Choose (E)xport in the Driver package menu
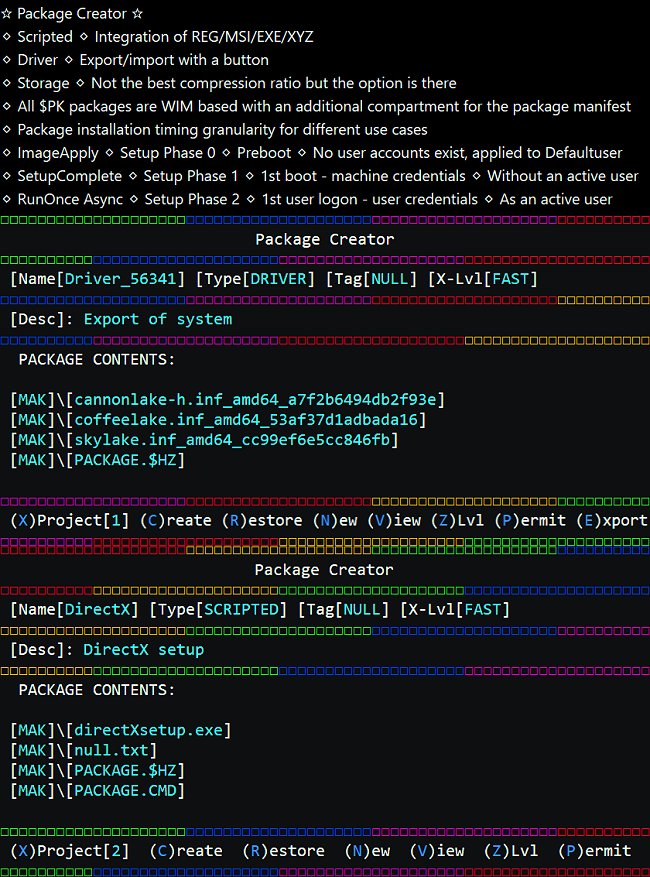Image resolution: width=650 pixels, height=877 pixels. click(612, 520)
